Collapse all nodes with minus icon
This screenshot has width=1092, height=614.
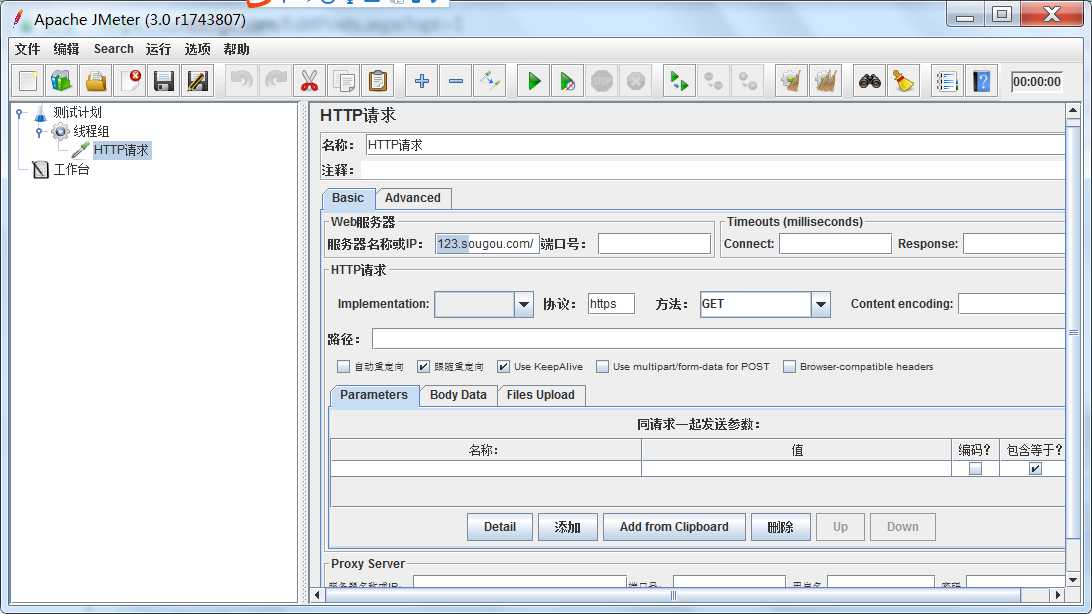(x=455, y=81)
